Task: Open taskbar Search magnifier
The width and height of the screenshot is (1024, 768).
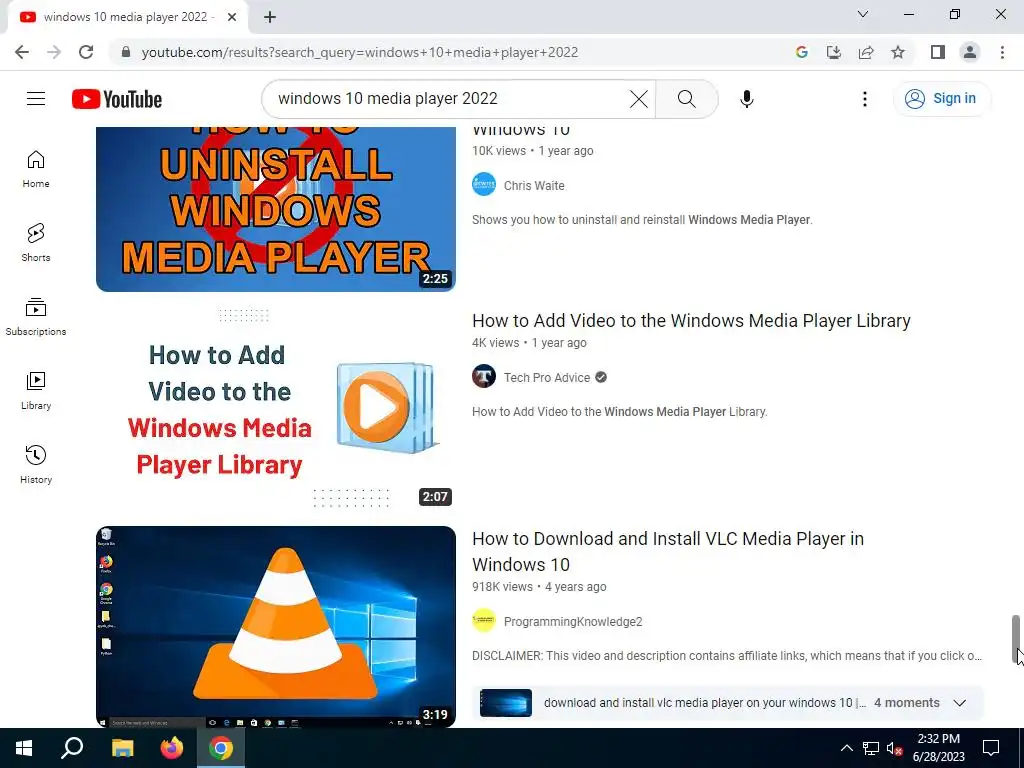Action: click(x=72, y=748)
